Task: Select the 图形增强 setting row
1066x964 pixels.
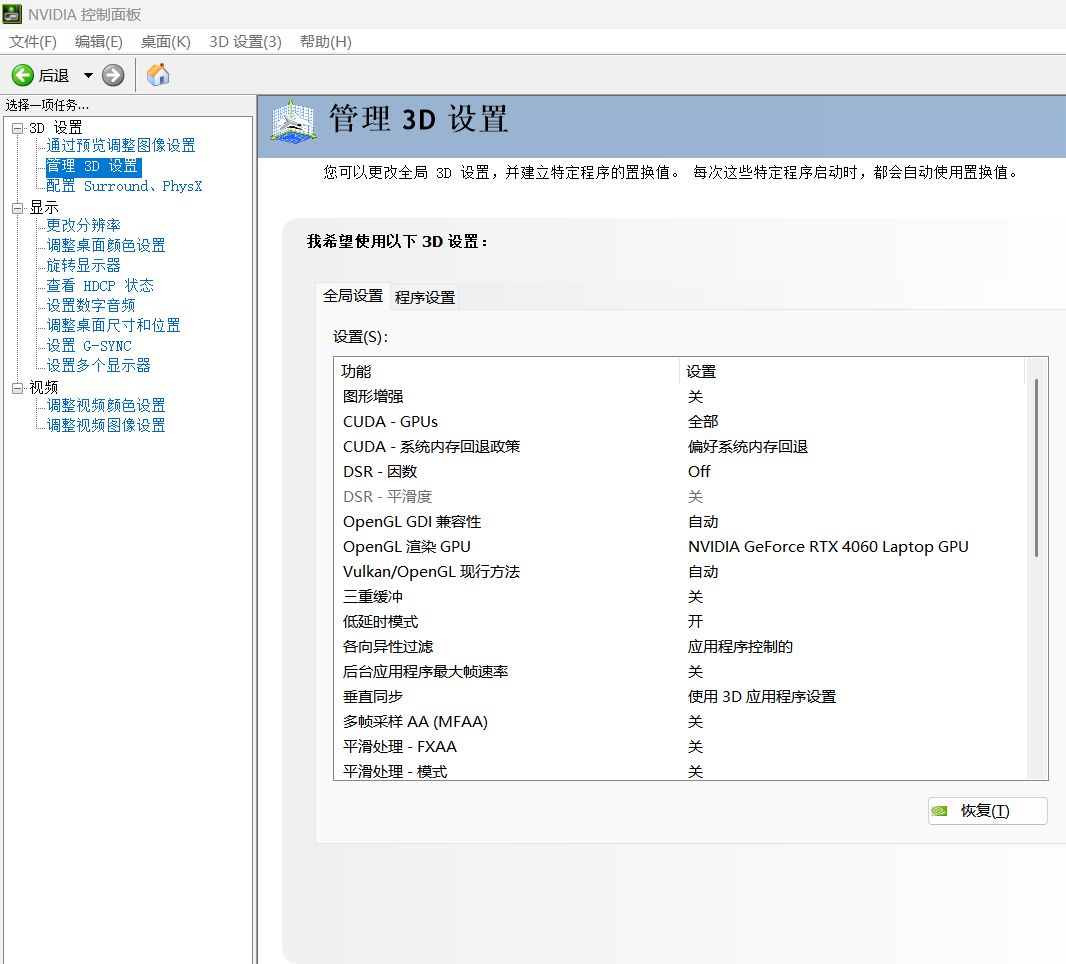Action: (681, 396)
